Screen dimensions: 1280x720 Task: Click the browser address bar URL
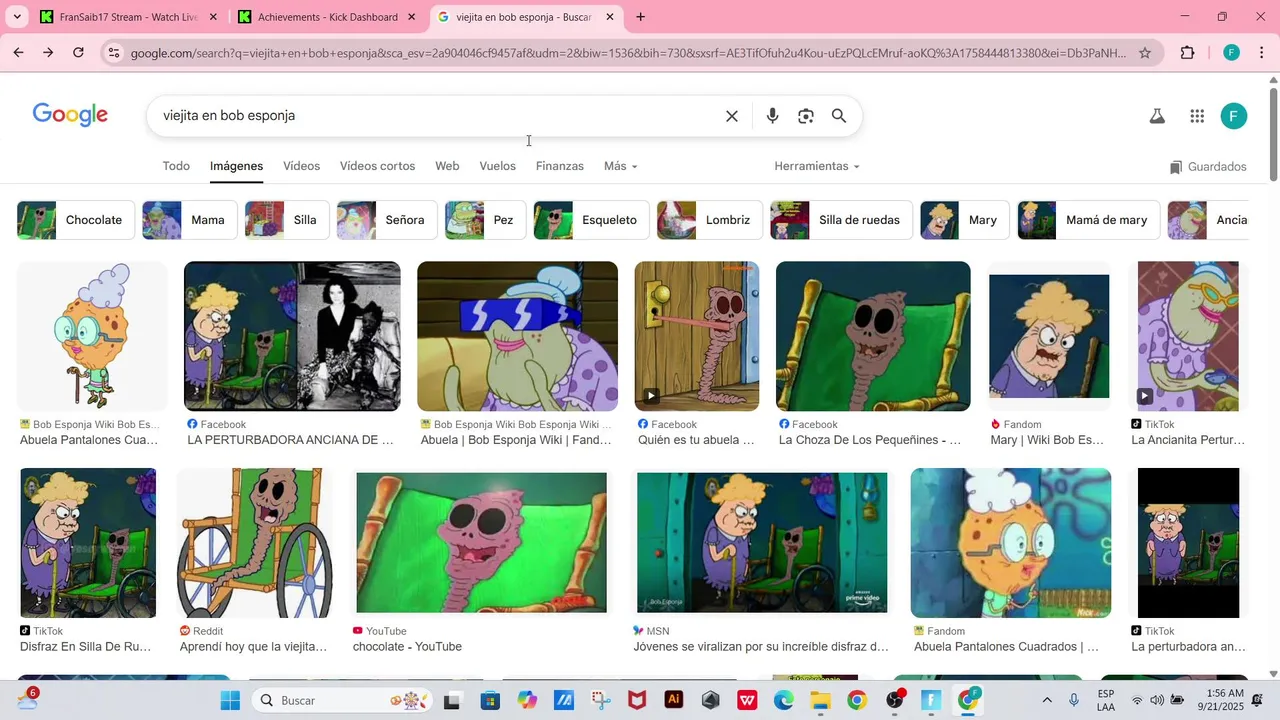coord(628,53)
